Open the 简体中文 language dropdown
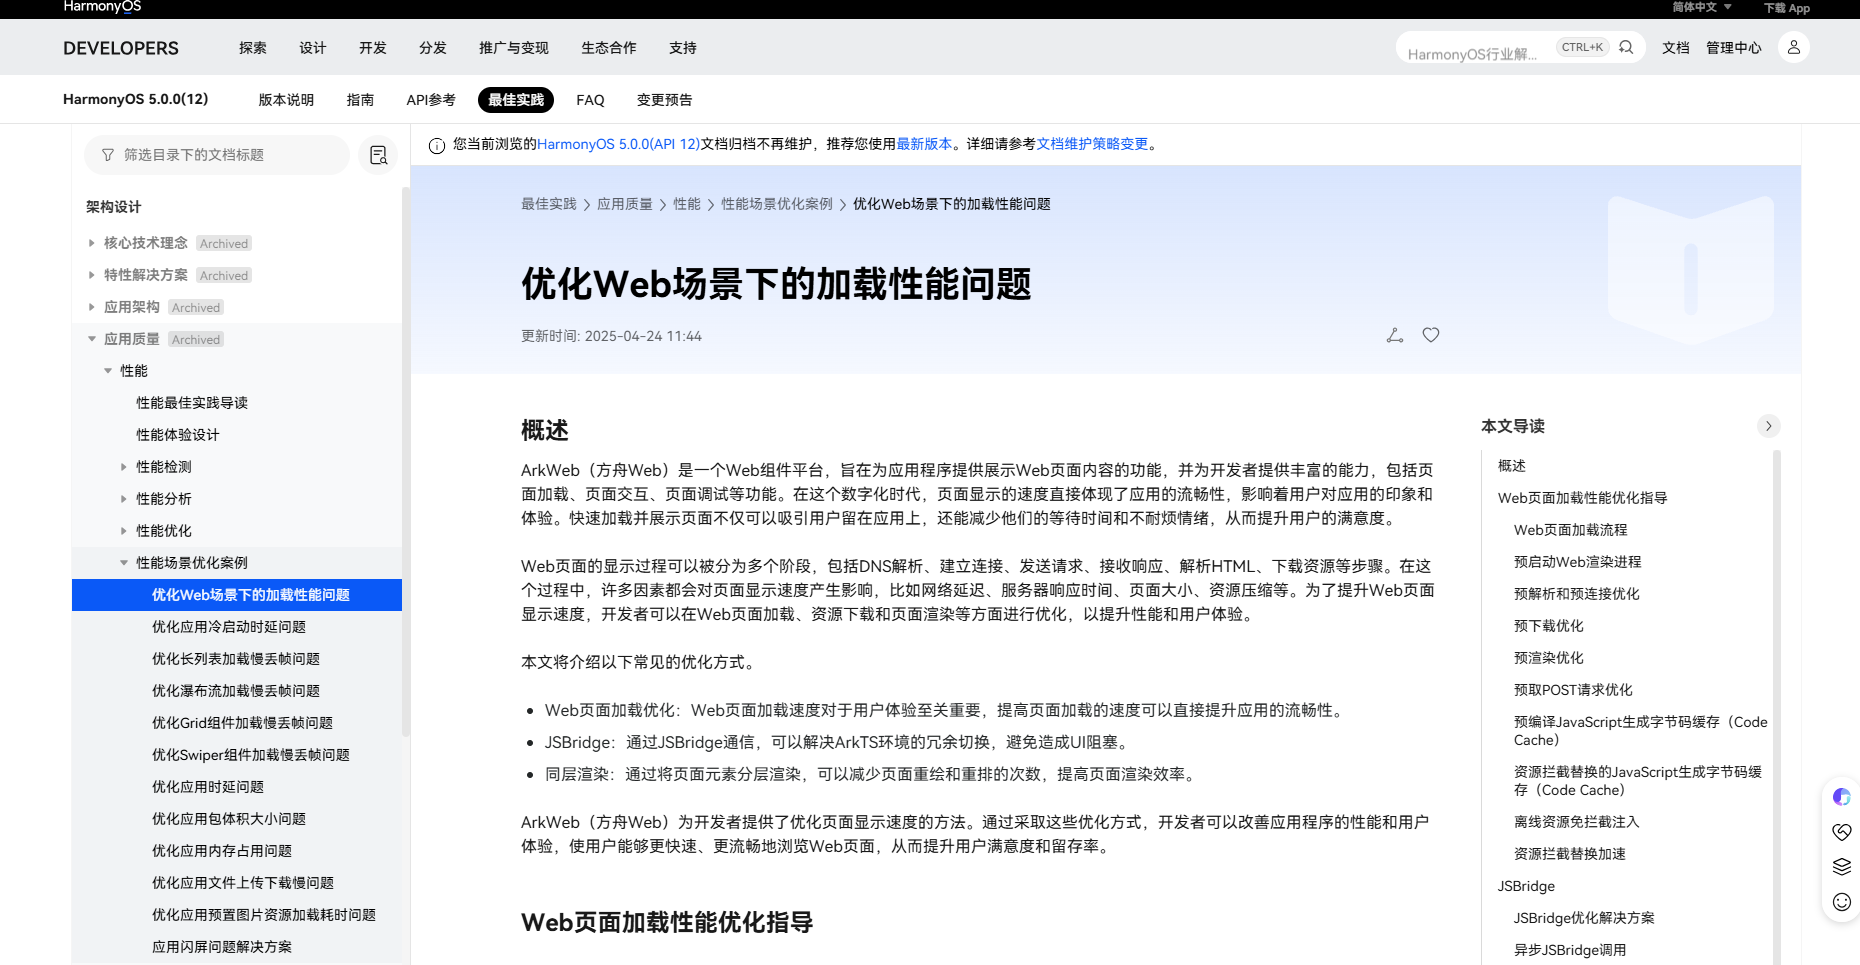1860x965 pixels. click(x=1701, y=7)
